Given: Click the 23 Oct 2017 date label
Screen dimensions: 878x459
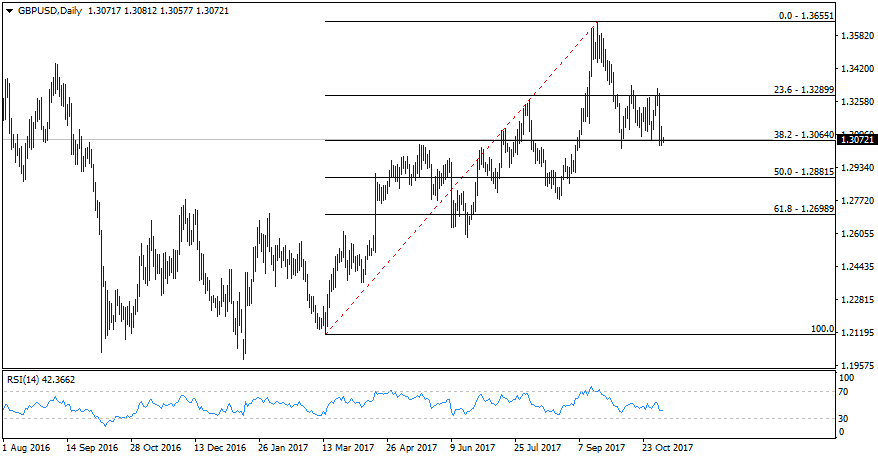Looking at the screenshot, I should click(667, 448).
